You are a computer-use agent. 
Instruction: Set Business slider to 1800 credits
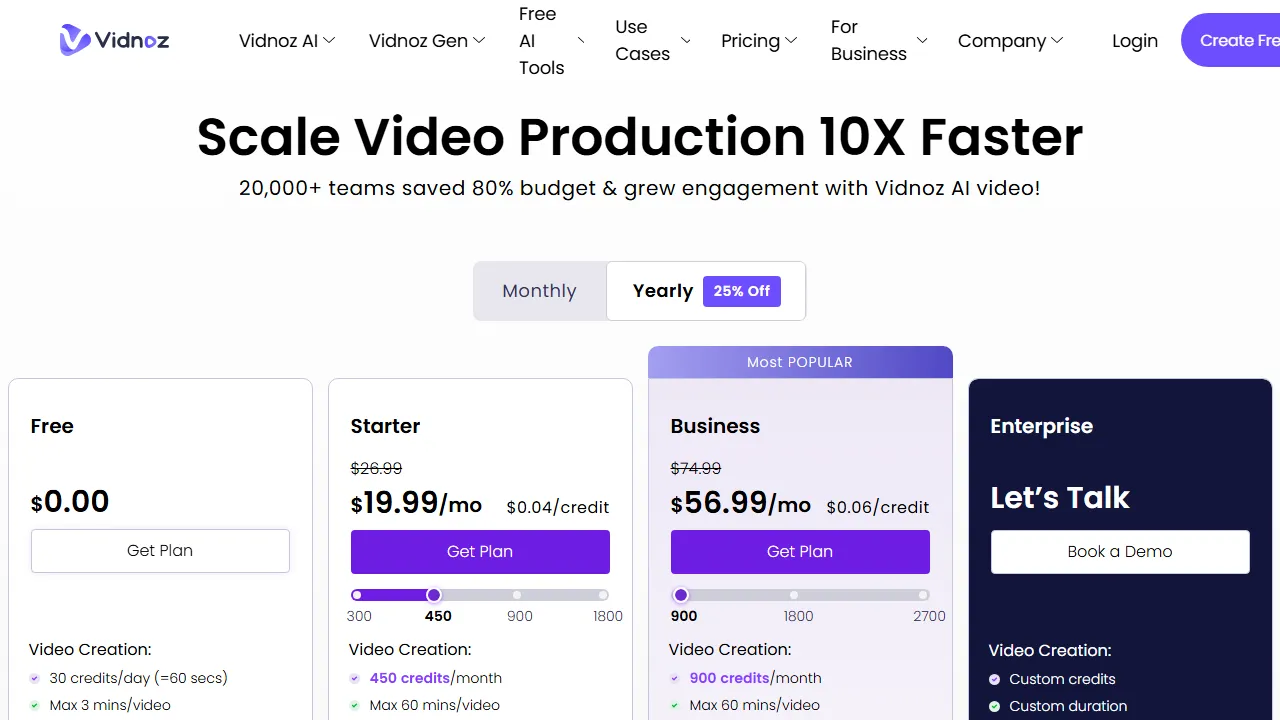tap(794, 595)
